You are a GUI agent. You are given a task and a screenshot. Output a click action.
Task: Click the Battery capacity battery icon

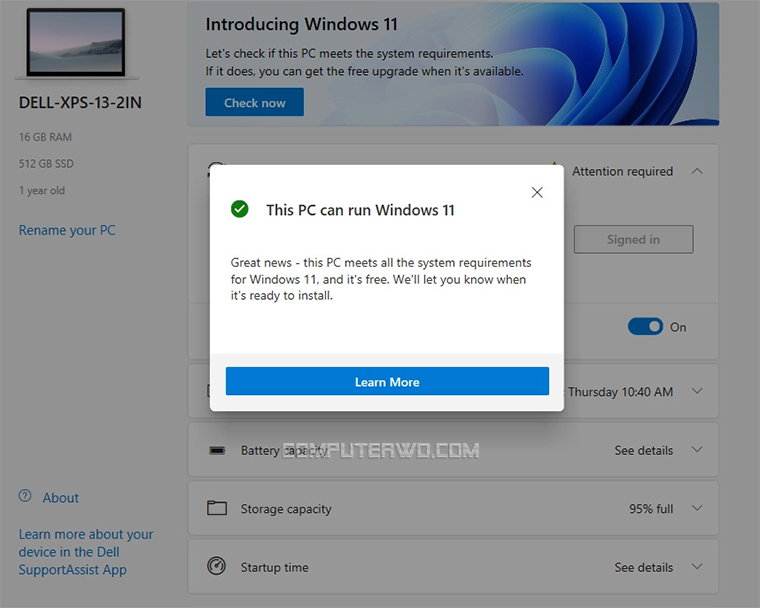click(217, 450)
